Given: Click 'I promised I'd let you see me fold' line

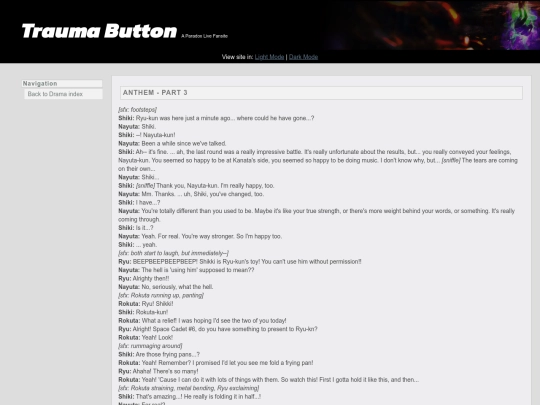Looking at the screenshot, I should [216, 363].
